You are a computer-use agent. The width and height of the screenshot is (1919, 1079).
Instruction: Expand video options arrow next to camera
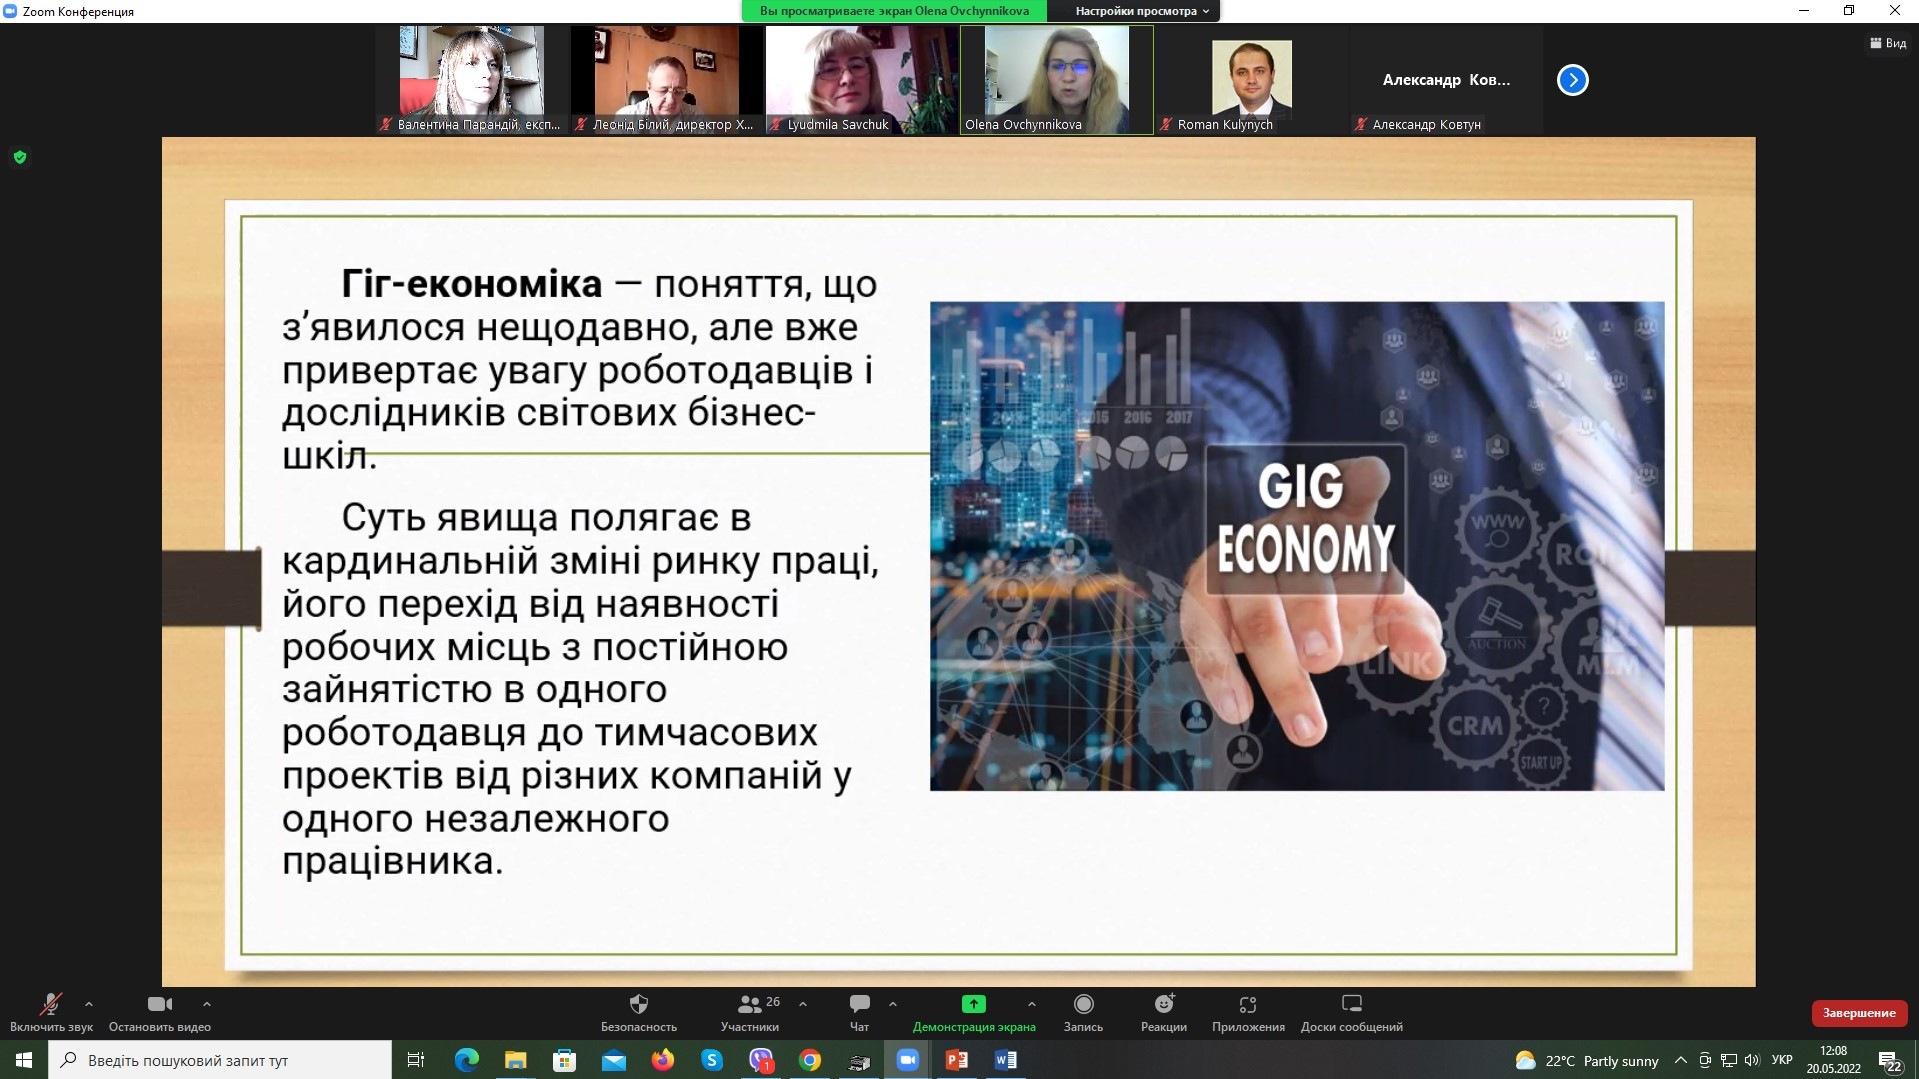tap(207, 1003)
